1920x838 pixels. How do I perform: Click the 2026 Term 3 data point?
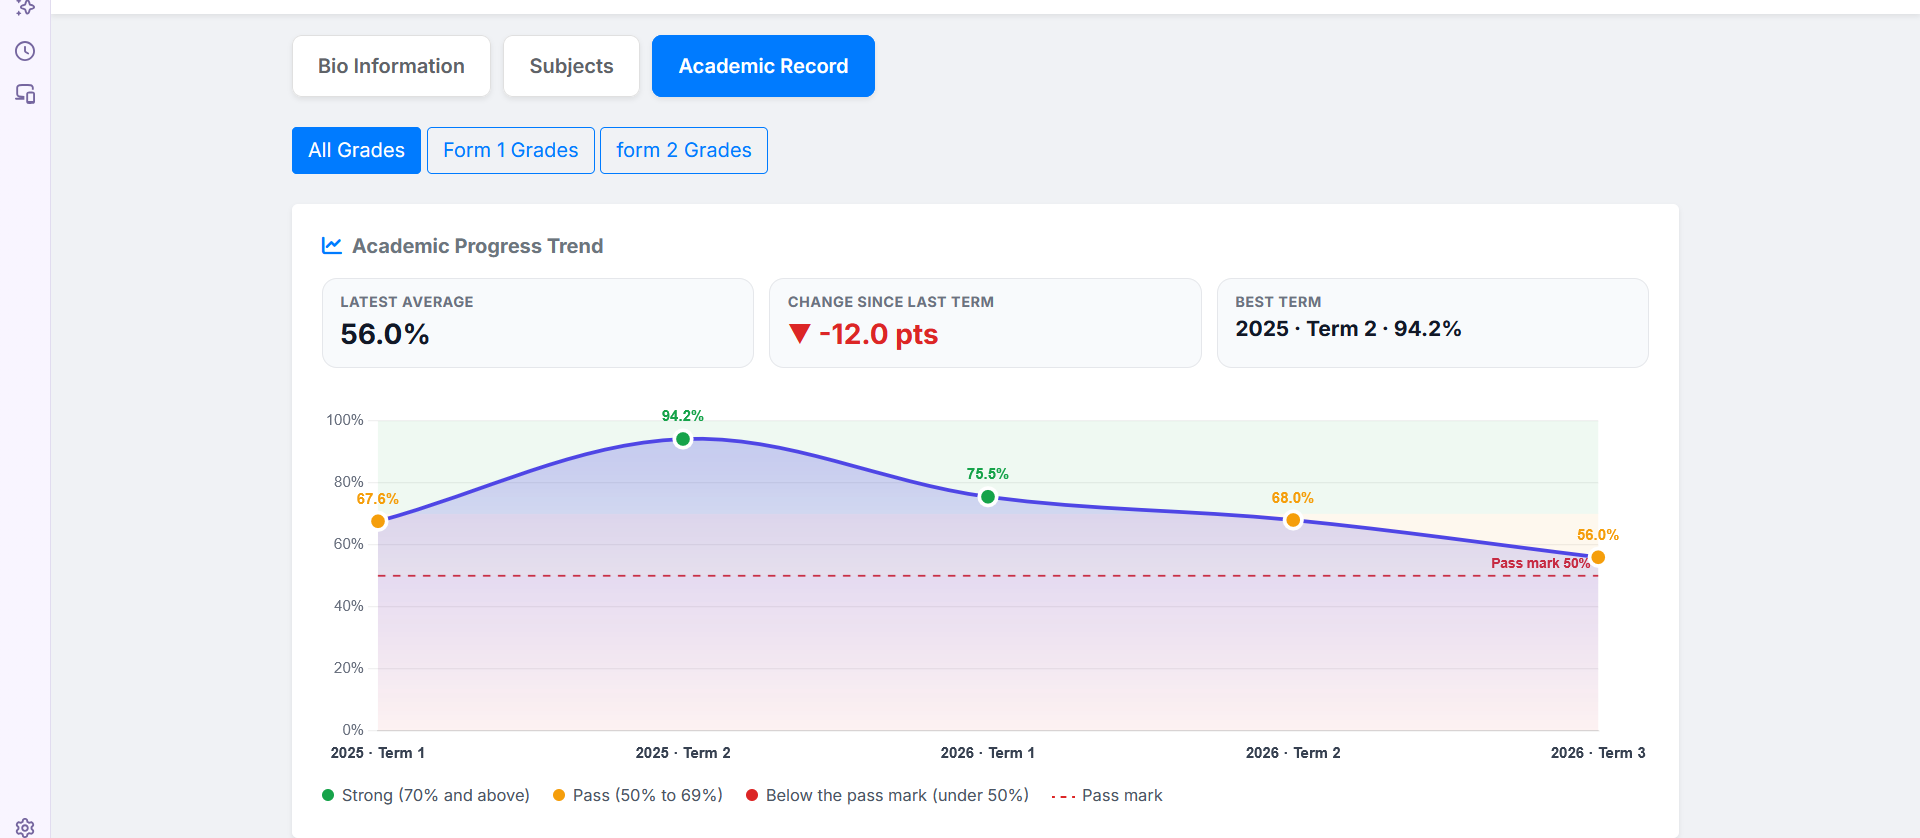1598,557
